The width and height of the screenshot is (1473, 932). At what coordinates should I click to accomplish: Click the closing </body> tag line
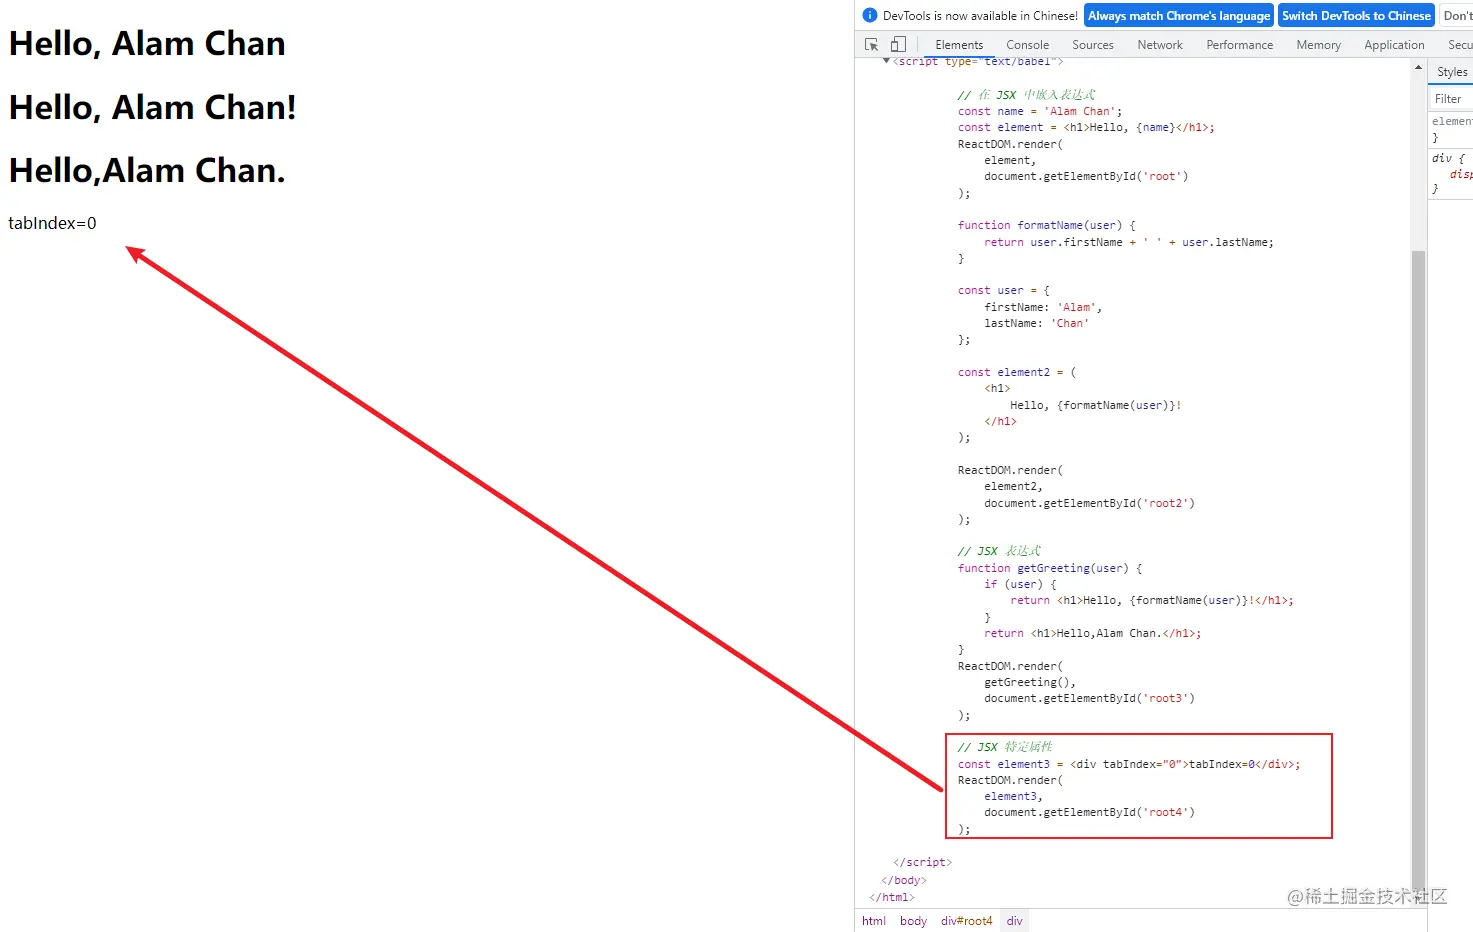pos(904,880)
